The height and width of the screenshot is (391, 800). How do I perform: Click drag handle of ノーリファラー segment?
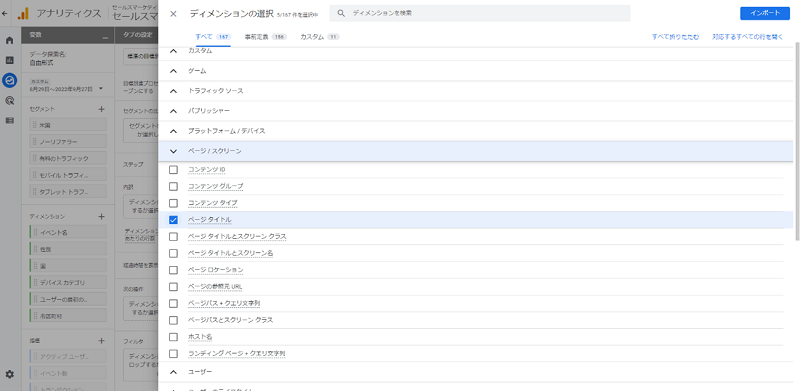35,141
